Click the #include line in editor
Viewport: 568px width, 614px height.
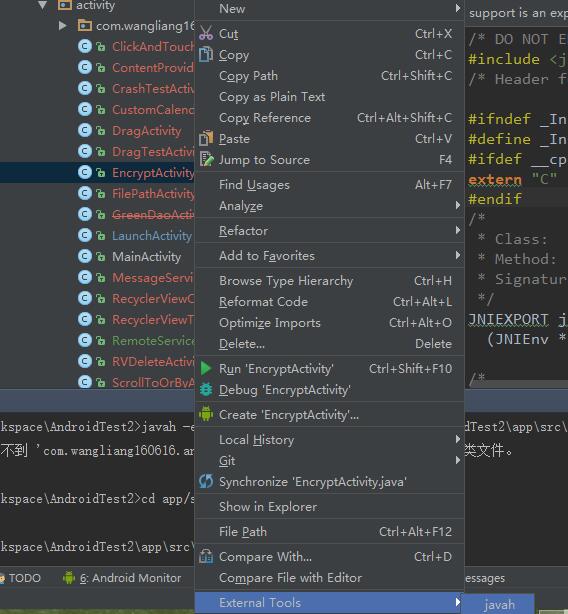[518, 59]
